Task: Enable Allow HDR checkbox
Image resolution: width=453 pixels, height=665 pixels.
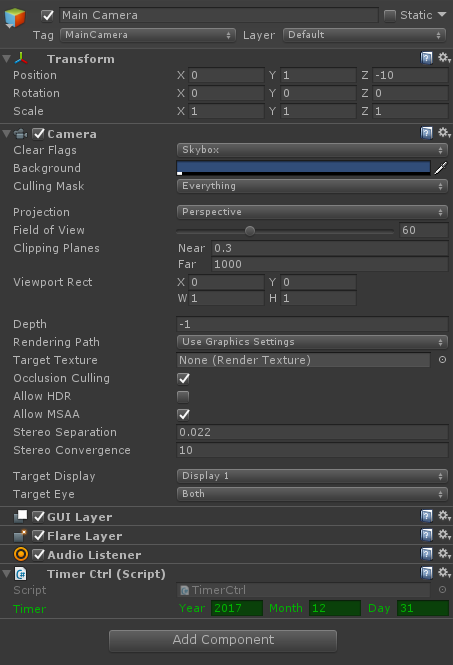Action: [183, 397]
